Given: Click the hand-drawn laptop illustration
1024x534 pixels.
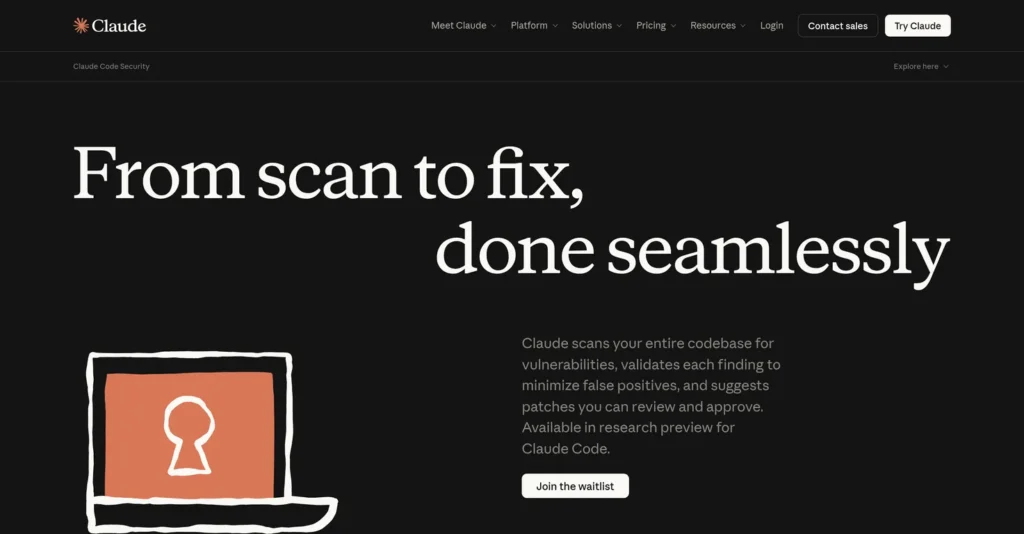Looking at the screenshot, I should point(212,442).
